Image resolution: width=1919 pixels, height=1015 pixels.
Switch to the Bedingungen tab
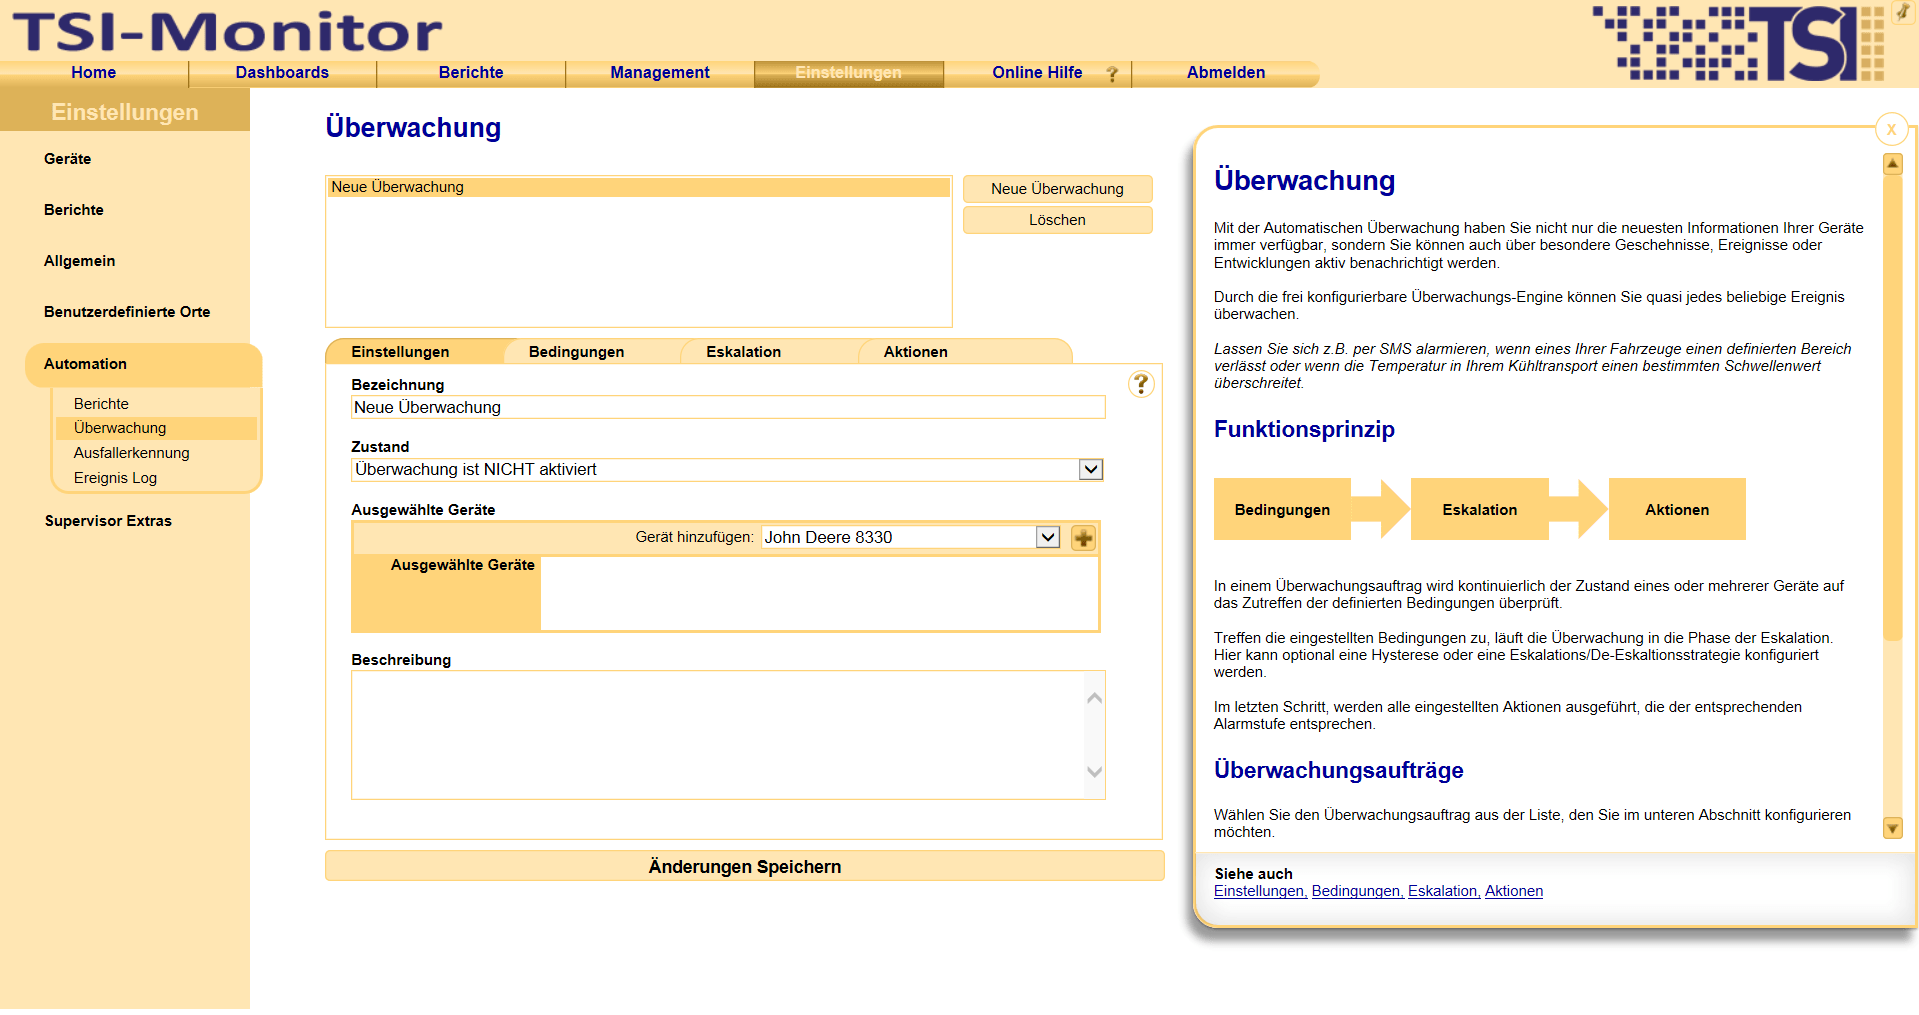577,352
